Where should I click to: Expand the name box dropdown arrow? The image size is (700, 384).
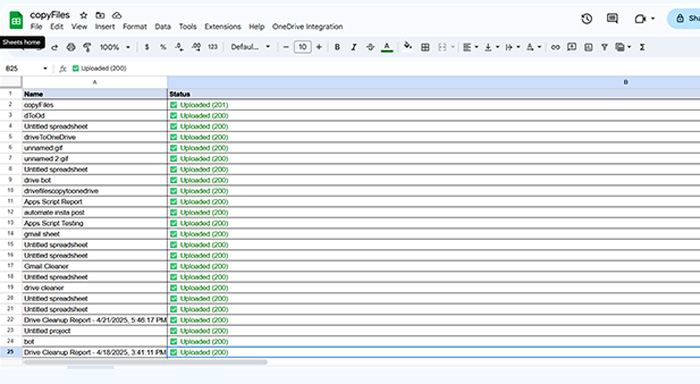pyautogui.click(x=45, y=68)
